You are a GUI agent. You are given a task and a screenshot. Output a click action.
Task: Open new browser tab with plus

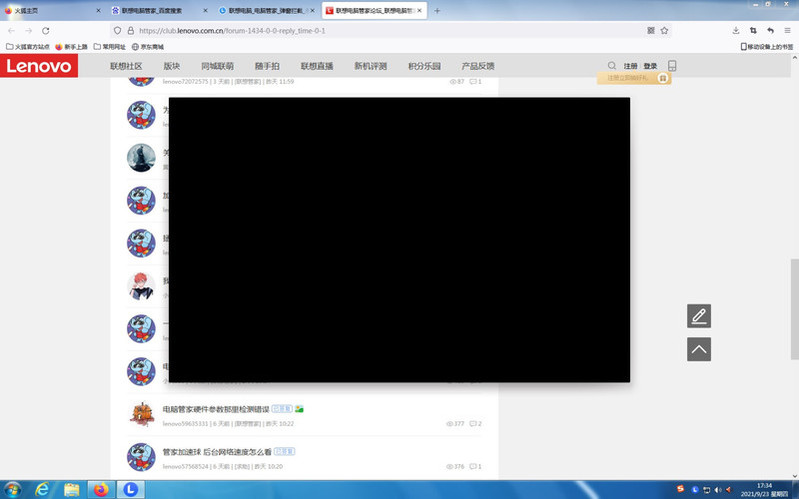tap(437, 11)
